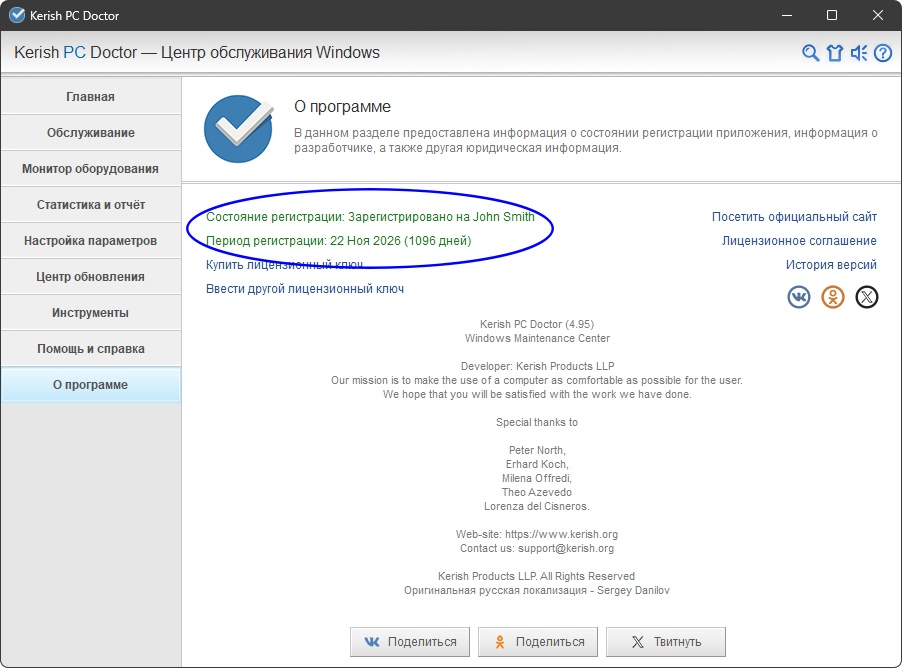Click Web-site https://www.kerish.org text
902x668 pixels.
[537, 535]
